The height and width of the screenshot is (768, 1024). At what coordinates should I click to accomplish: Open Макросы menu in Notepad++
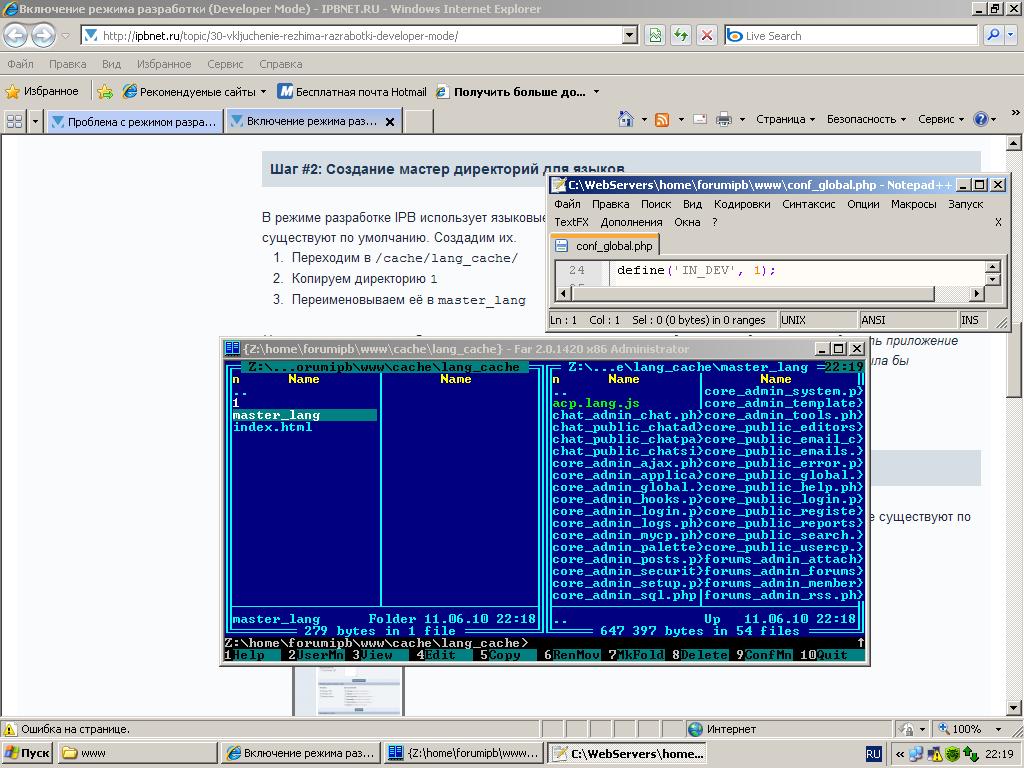pyautogui.click(x=914, y=204)
